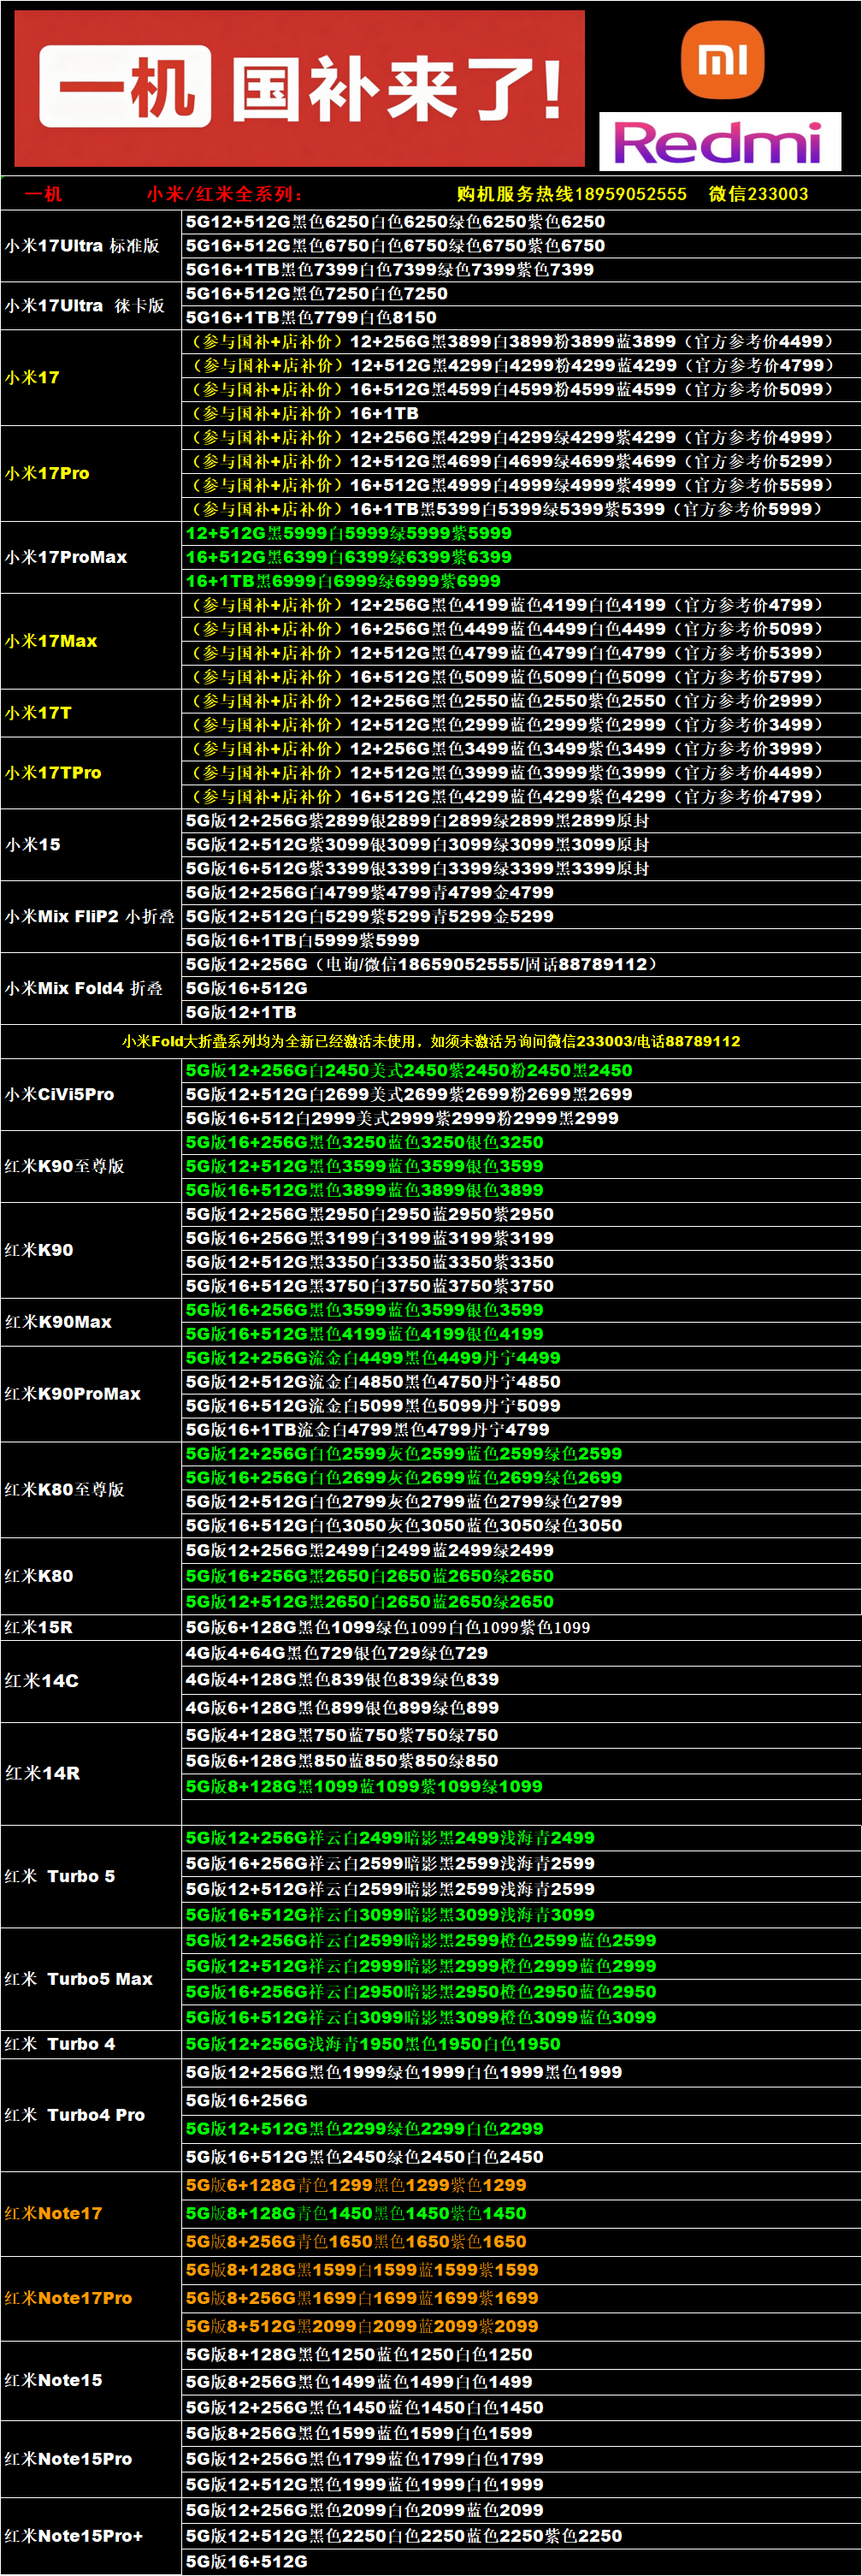Click the yellow 小米17Pro model cell
This screenshot has height=2576, width=862.
[91, 474]
